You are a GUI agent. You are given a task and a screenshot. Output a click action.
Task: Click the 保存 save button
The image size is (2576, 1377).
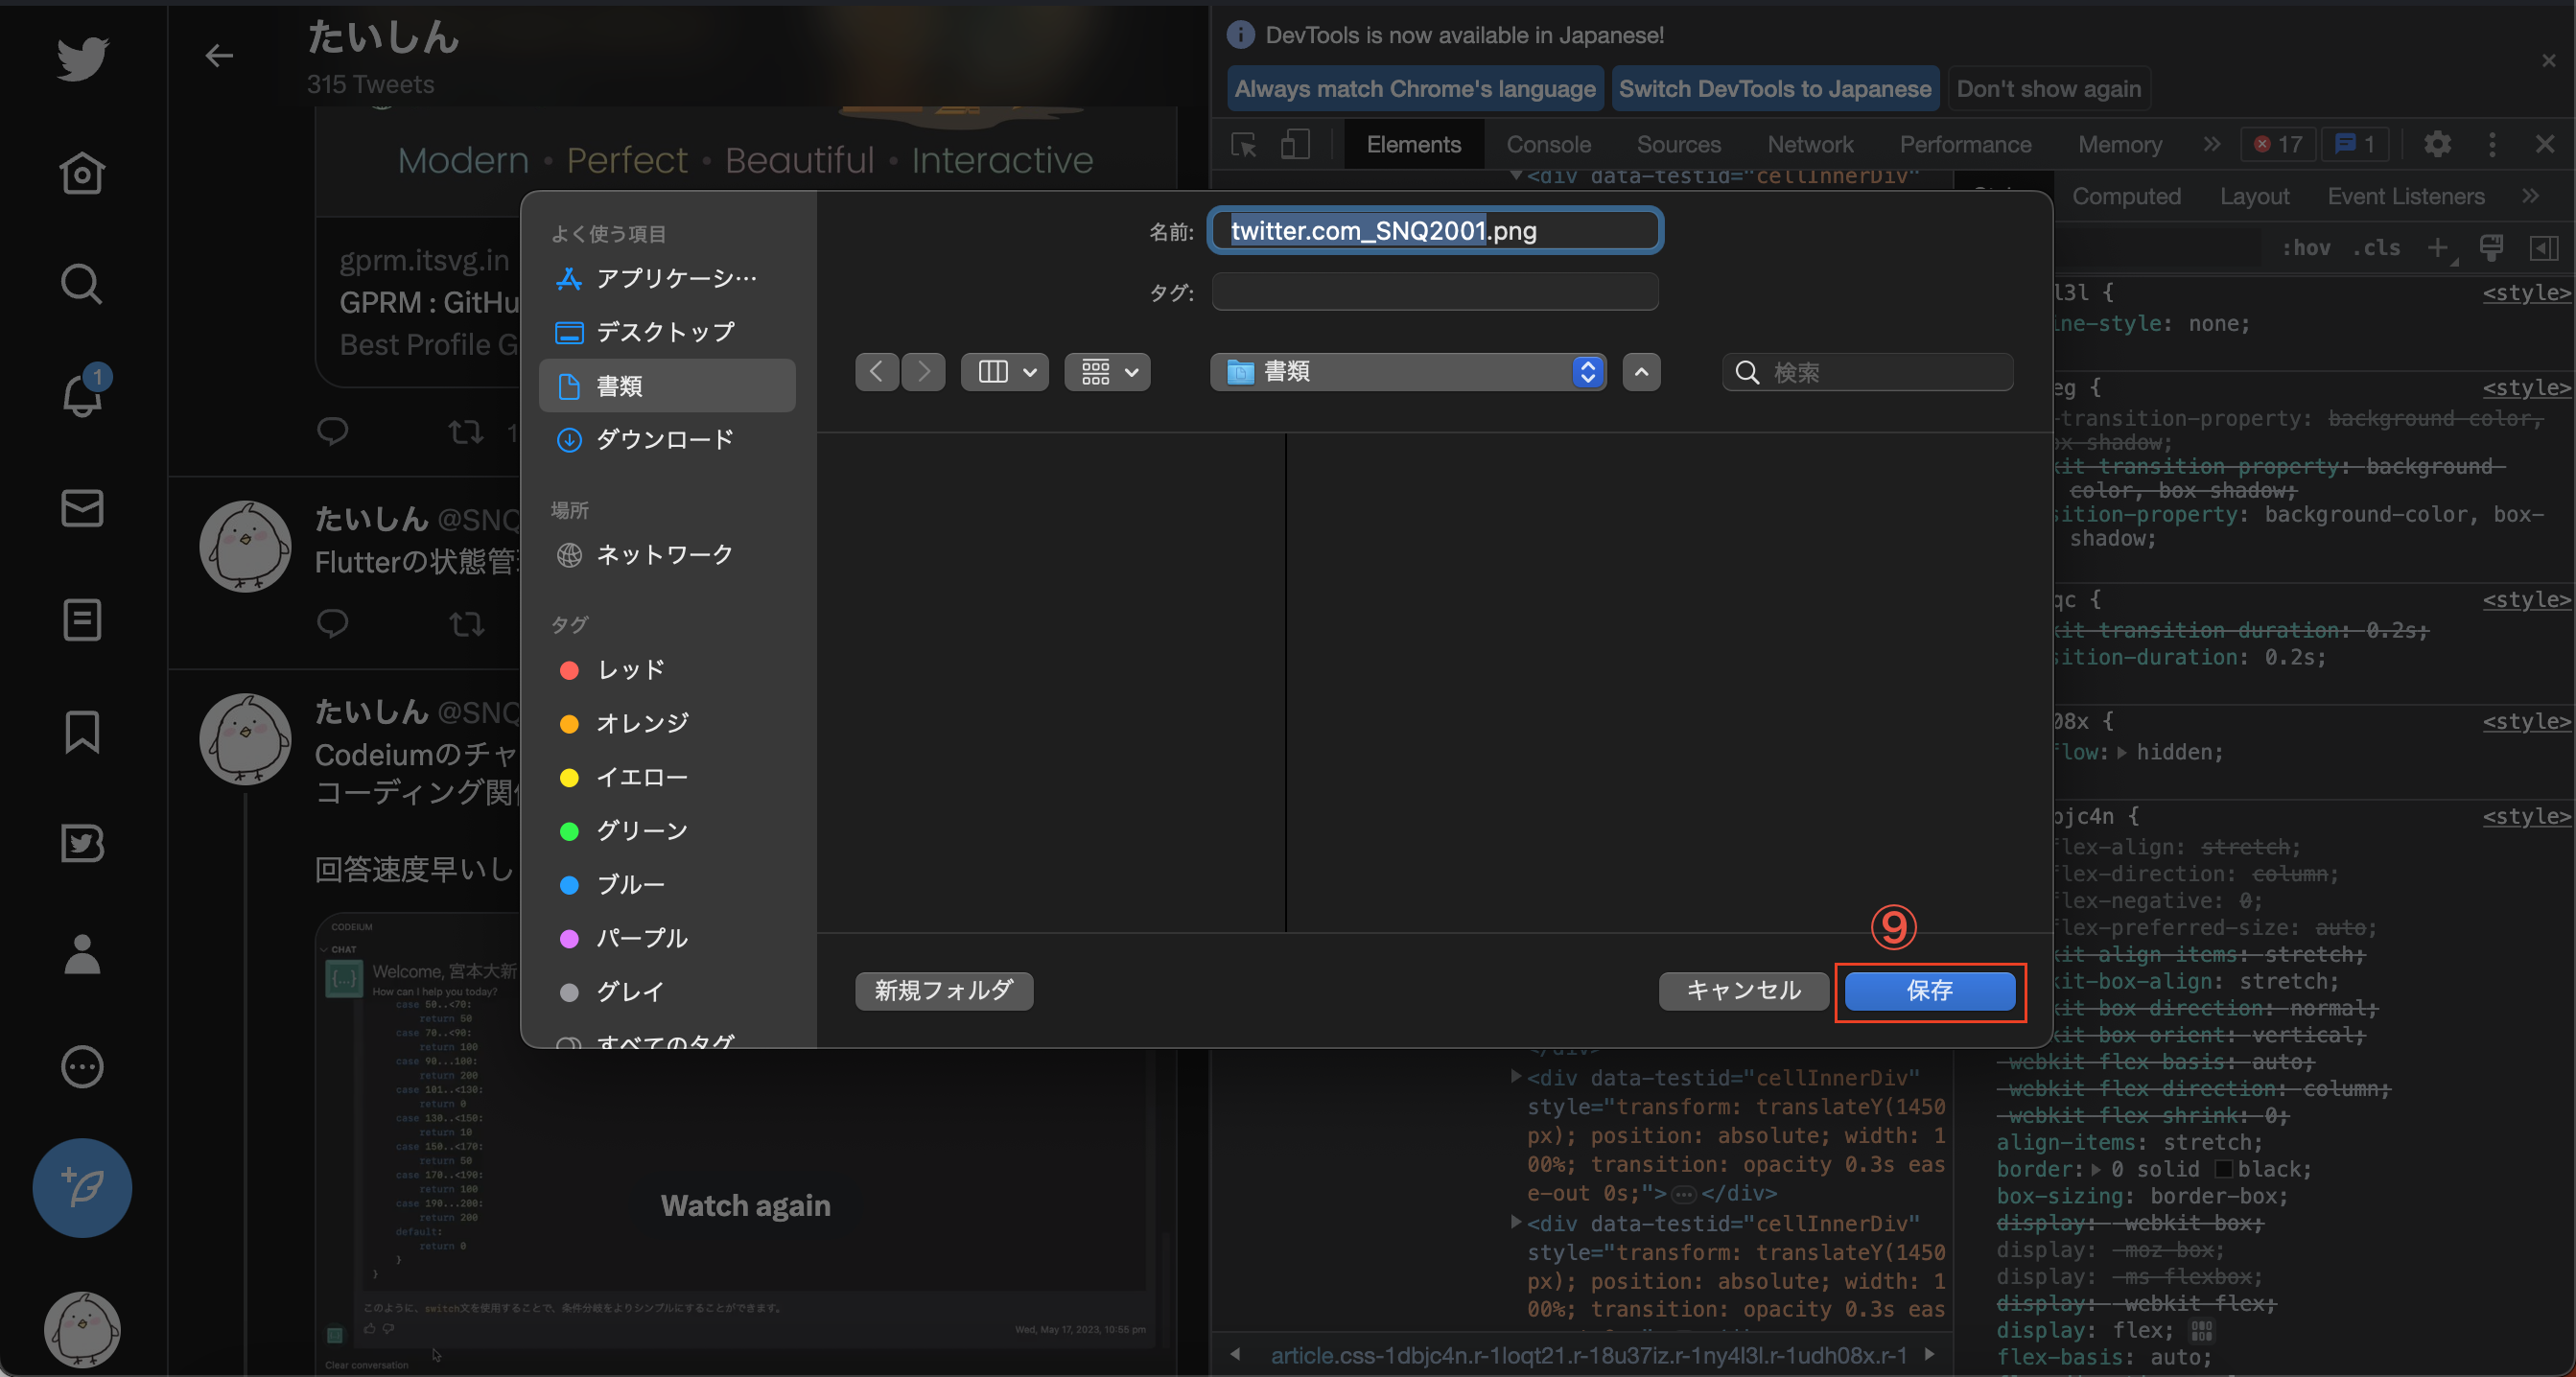pyautogui.click(x=1929, y=991)
